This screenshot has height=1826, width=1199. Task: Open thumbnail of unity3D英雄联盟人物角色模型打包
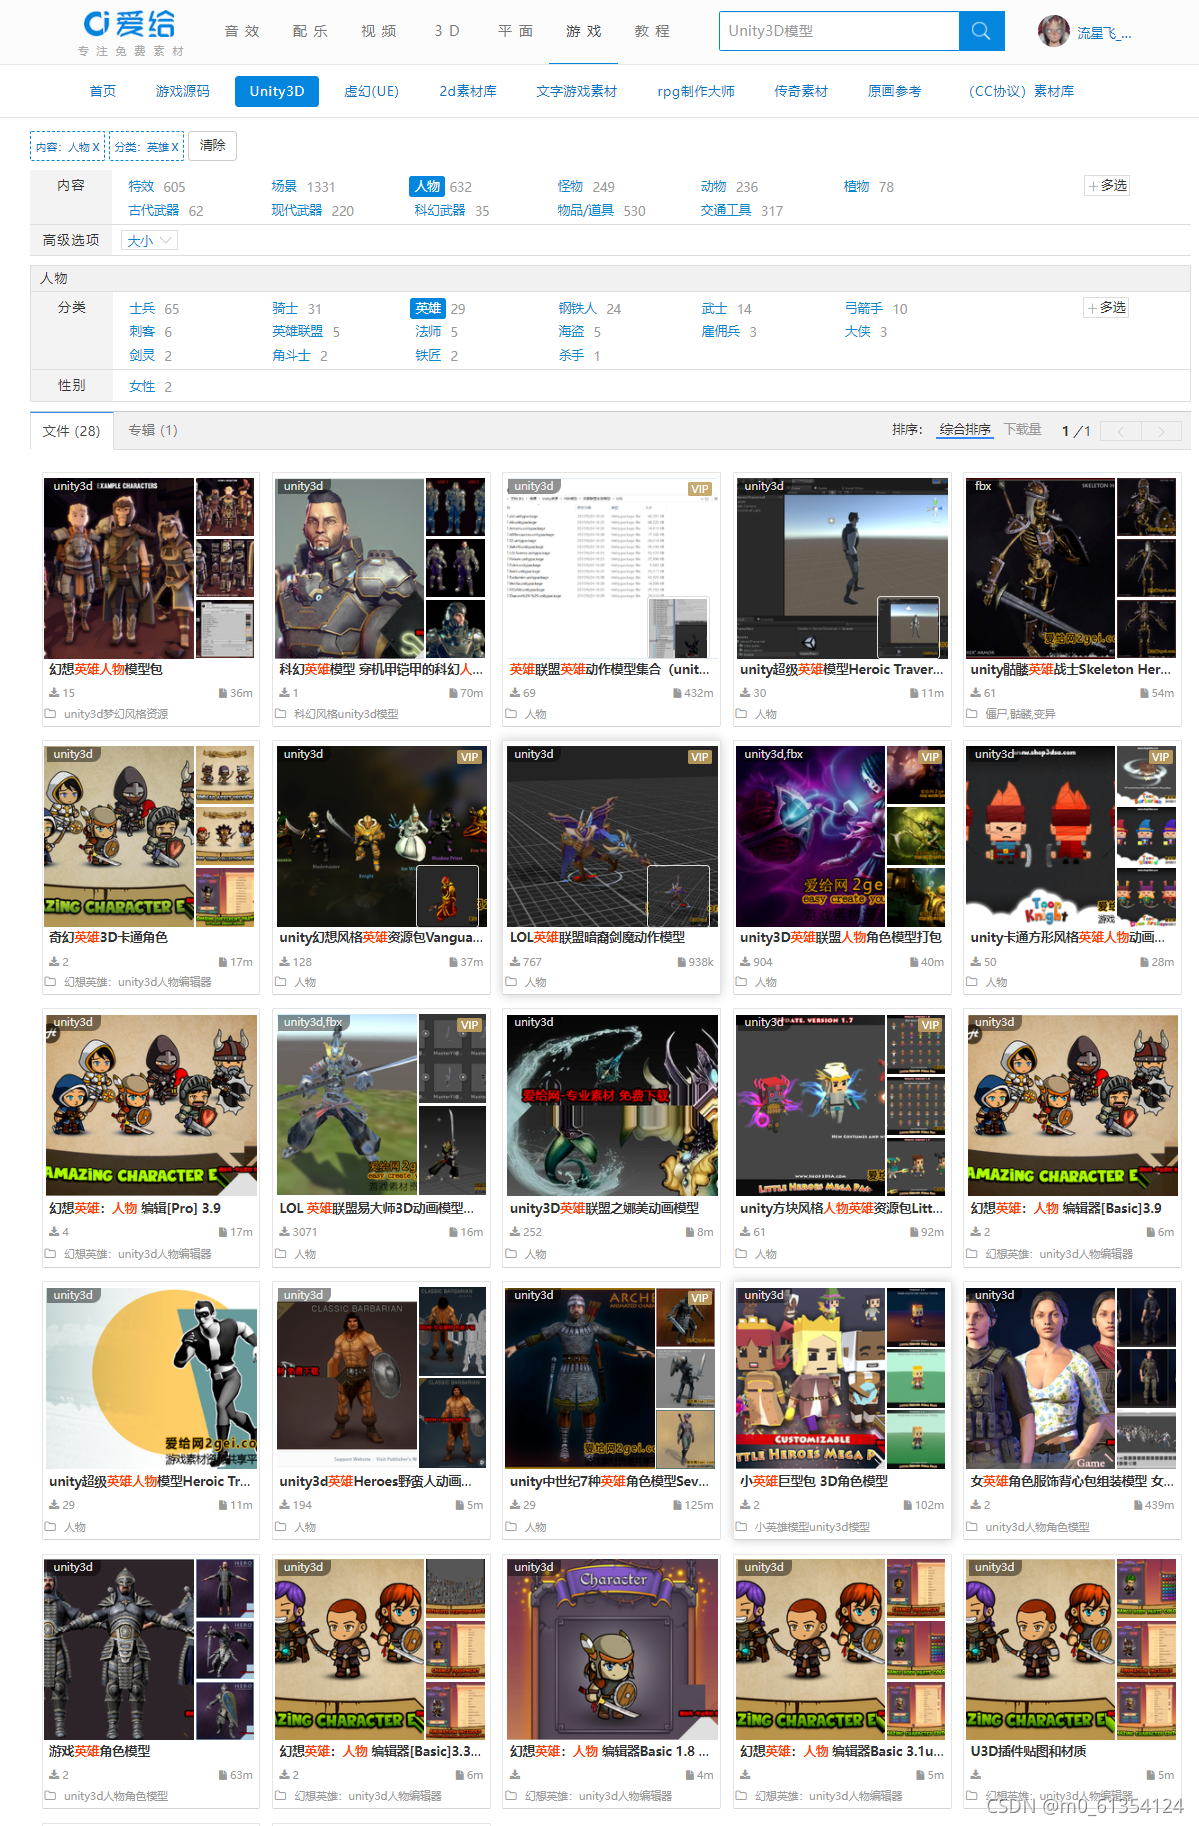pos(810,836)
